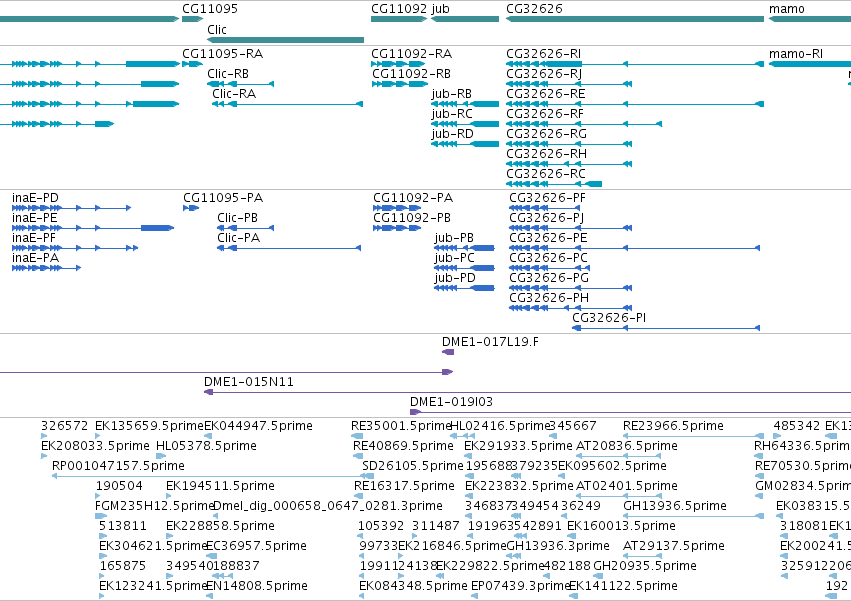Image resolution: width=851 pixels, height=601 pixels.
Task: Click protein label CG32626-PF
Action: tap(548, 198)
